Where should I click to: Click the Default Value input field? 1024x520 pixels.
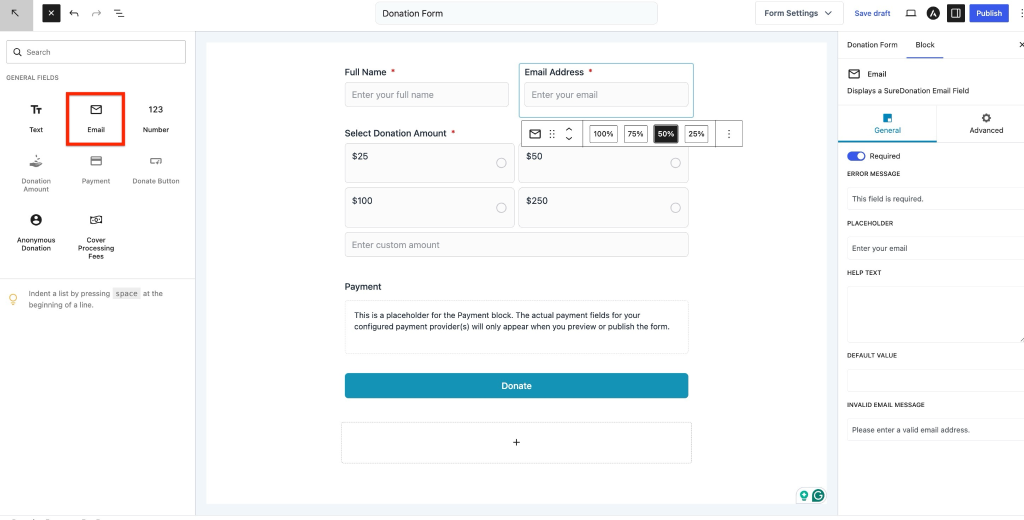(936, 380)
